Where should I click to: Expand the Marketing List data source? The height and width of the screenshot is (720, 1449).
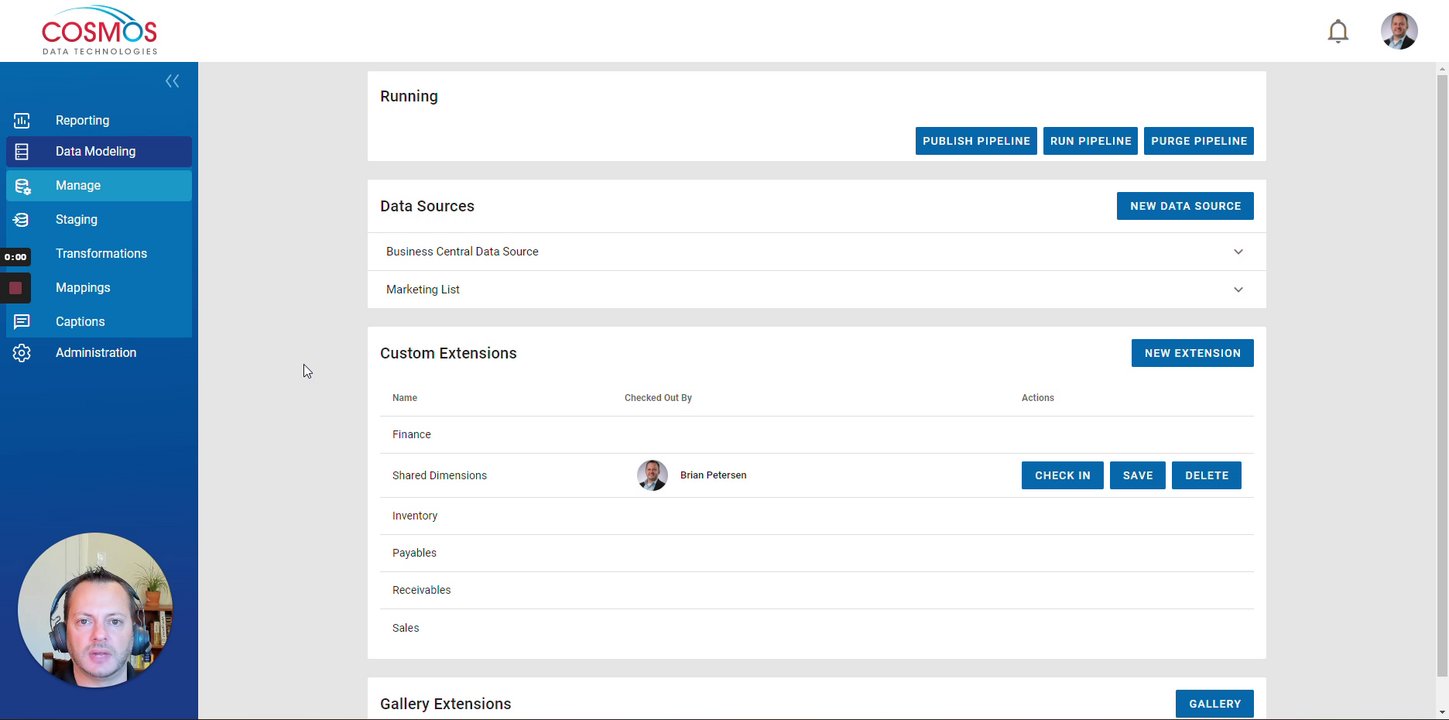coord(1238,290)
